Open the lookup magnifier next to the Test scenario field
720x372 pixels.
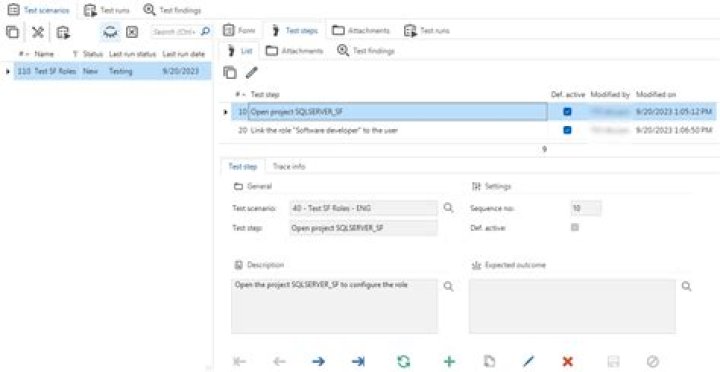tap(448, 208)
